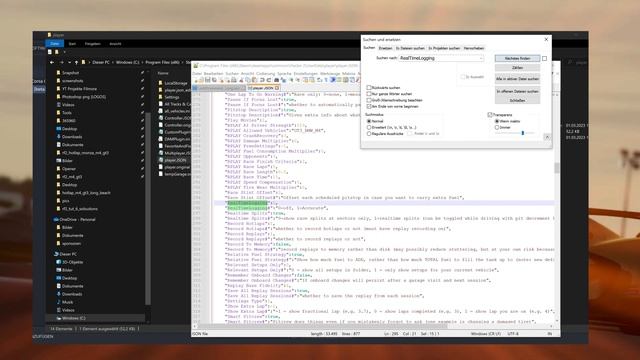Open Explorer's Freigeben ribbon tab
This screenshot has width=640, height=360.
92,44
